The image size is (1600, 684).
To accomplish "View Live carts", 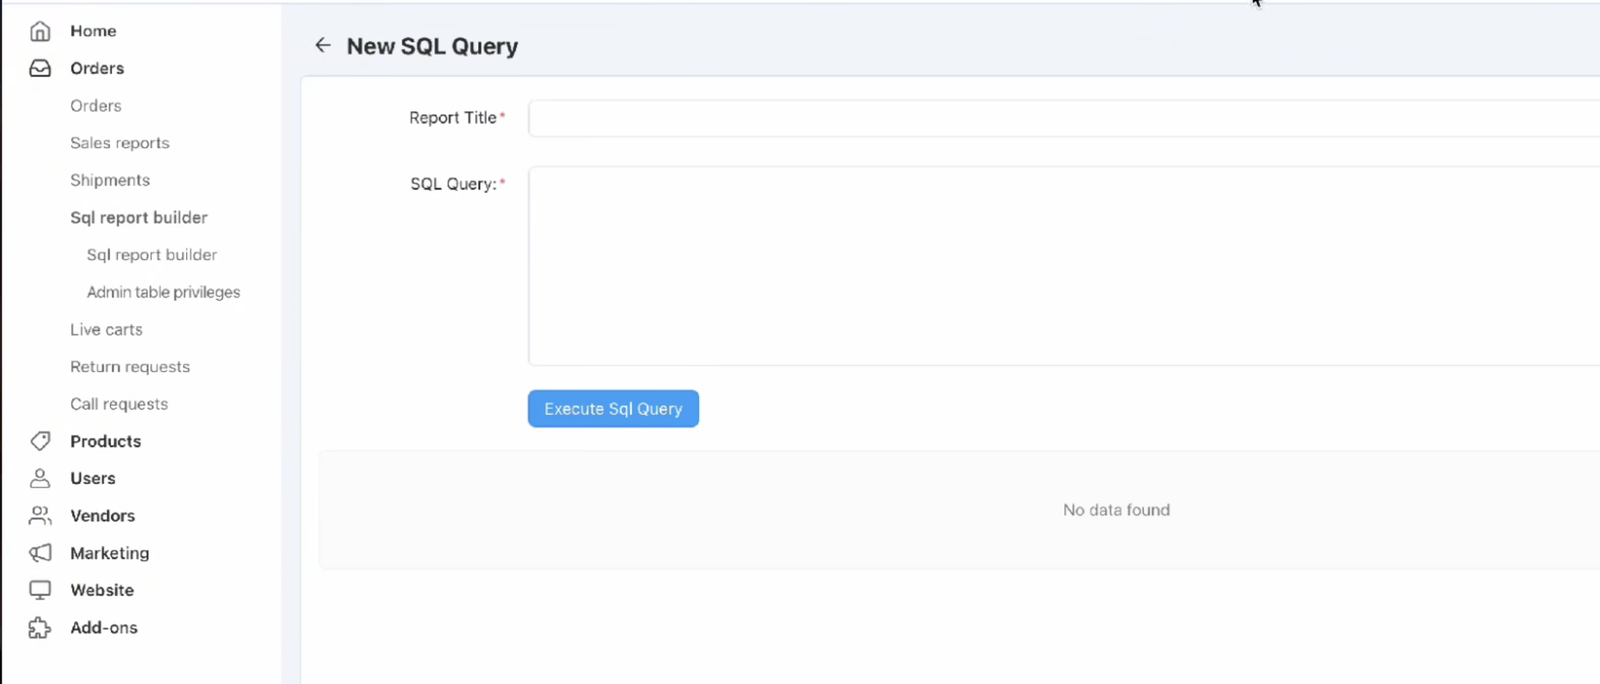I will (x=106, y=329).
